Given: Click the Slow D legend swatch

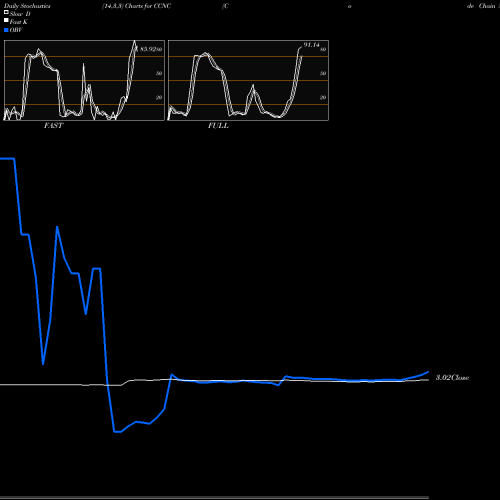Looking at the screenshot, I should [x=6, y=12].
